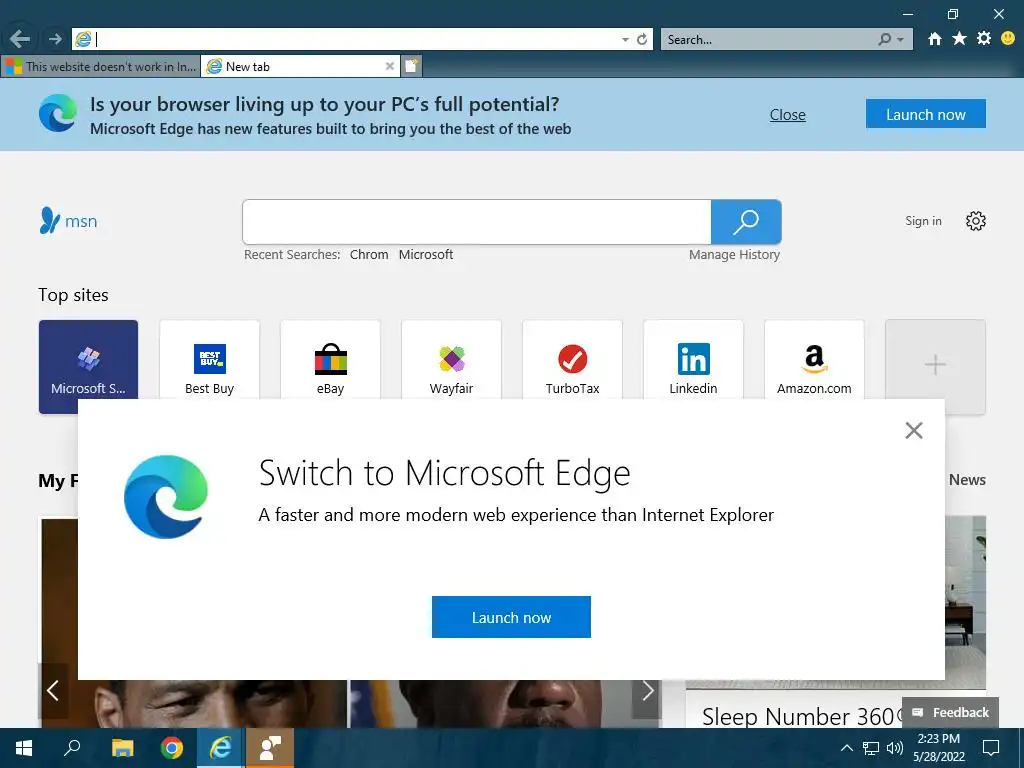
Task: Open the Amazon.com top site tile
Action: (x=814, y=360)
